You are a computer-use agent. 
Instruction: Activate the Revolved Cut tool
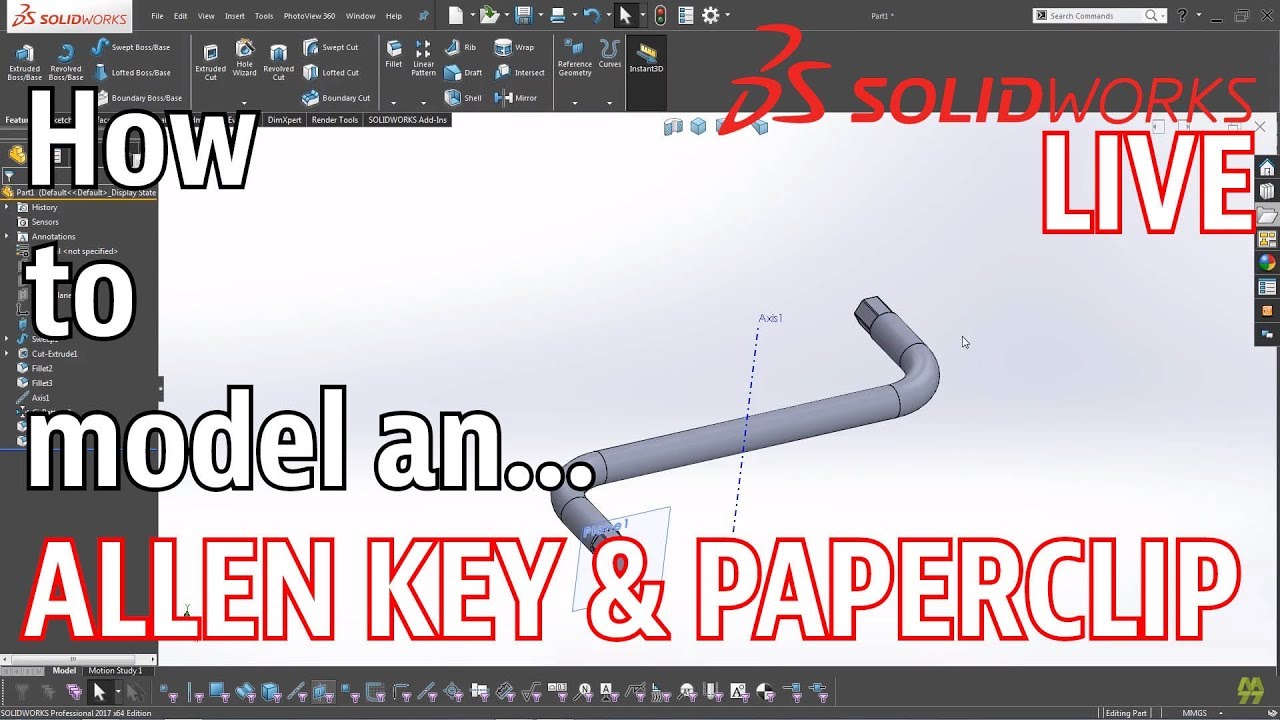click(279, 61)
